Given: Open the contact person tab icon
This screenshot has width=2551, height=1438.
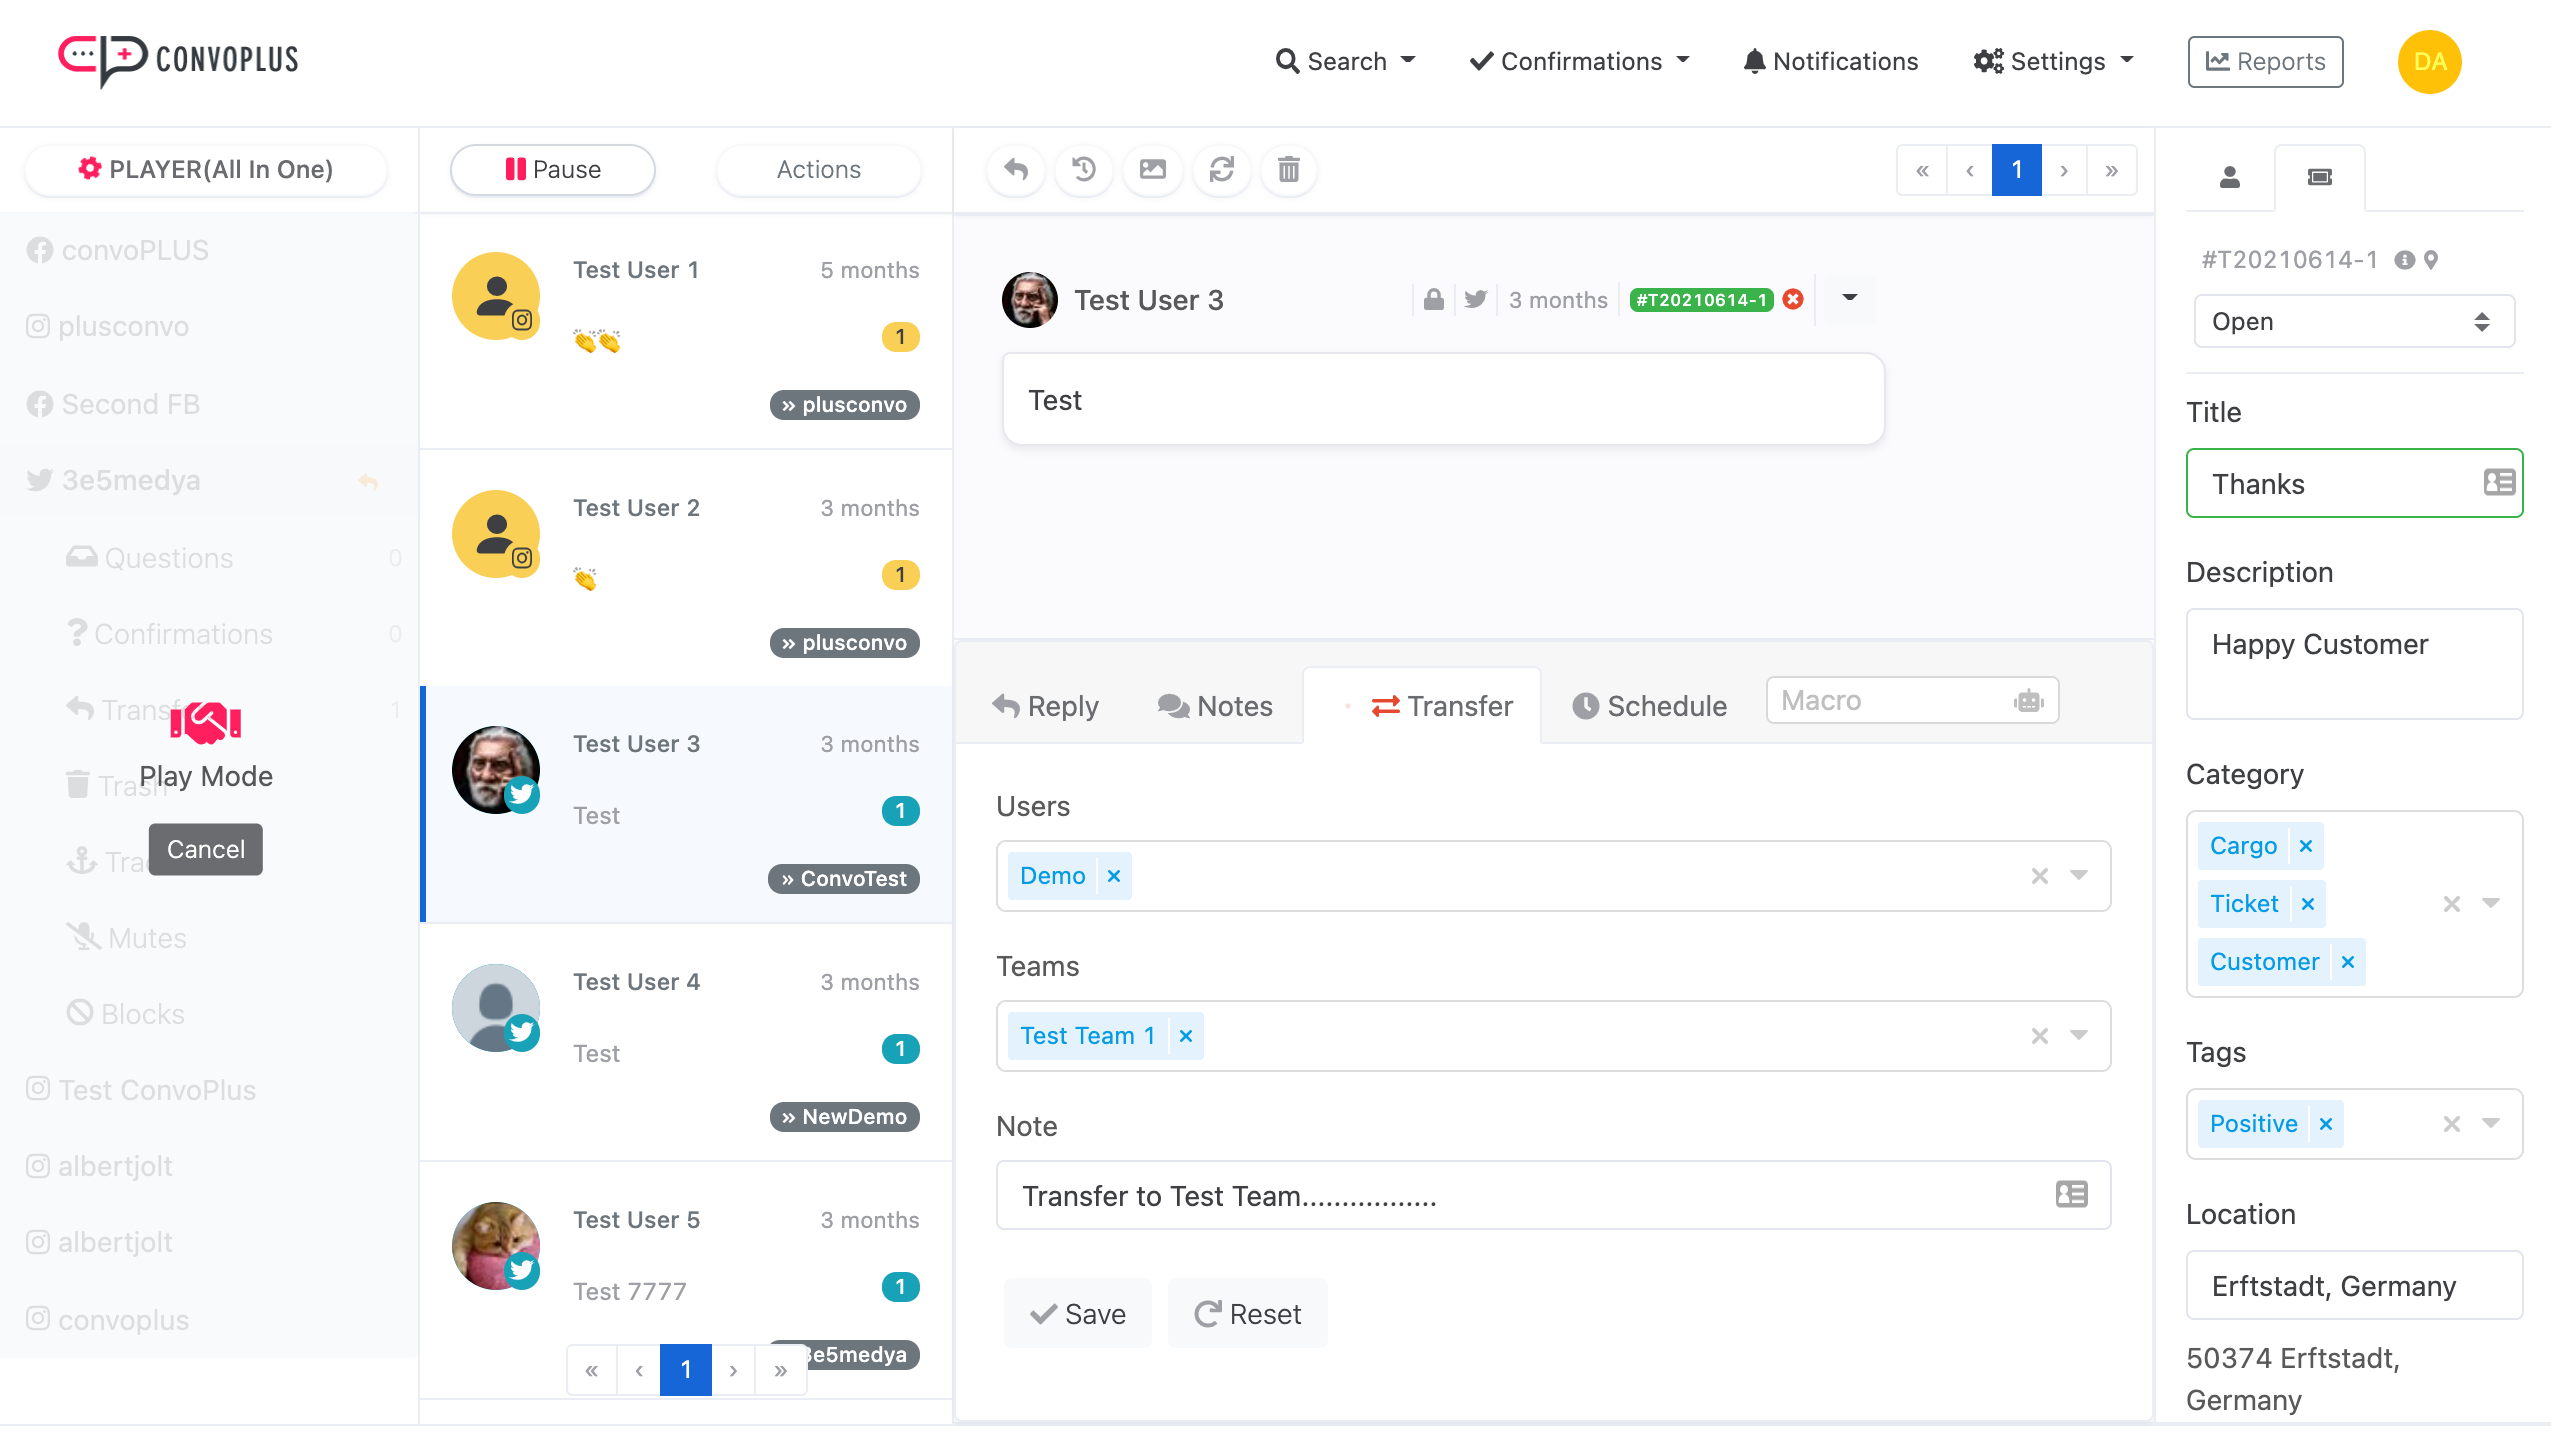Looking at the screenshot, I should tap(2229, 178).
